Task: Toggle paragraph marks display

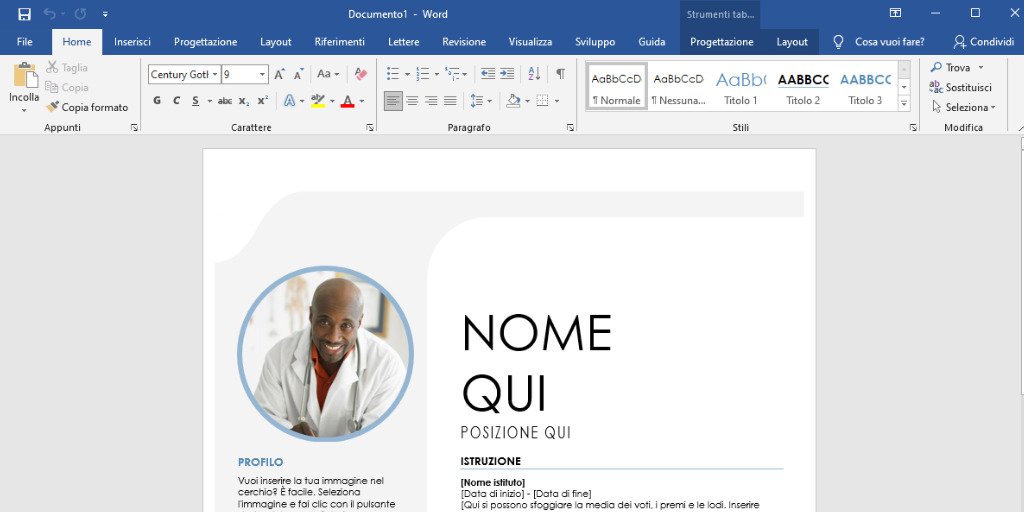Action: (560, 74)
